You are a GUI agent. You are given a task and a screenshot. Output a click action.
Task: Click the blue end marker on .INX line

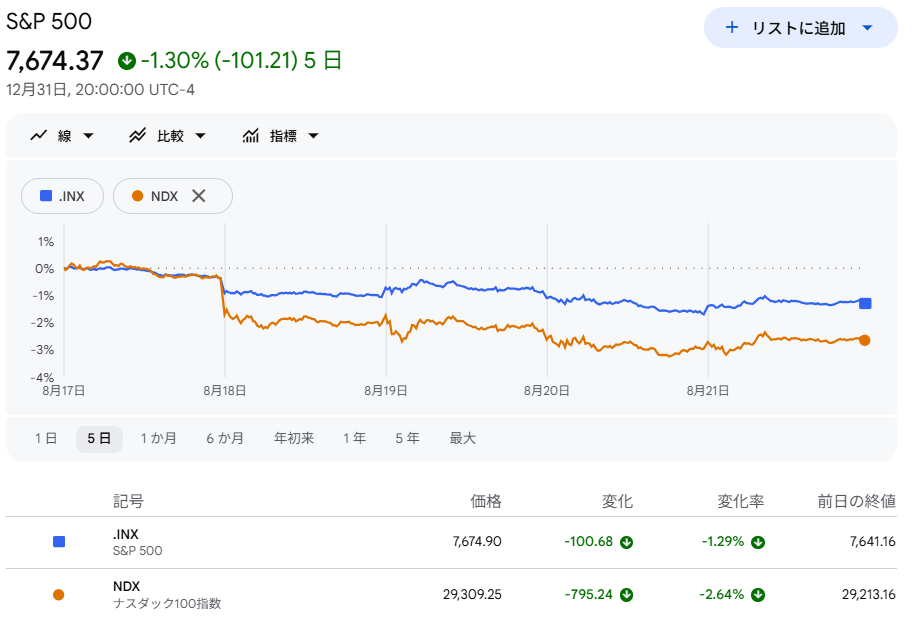tap(865, 303)
